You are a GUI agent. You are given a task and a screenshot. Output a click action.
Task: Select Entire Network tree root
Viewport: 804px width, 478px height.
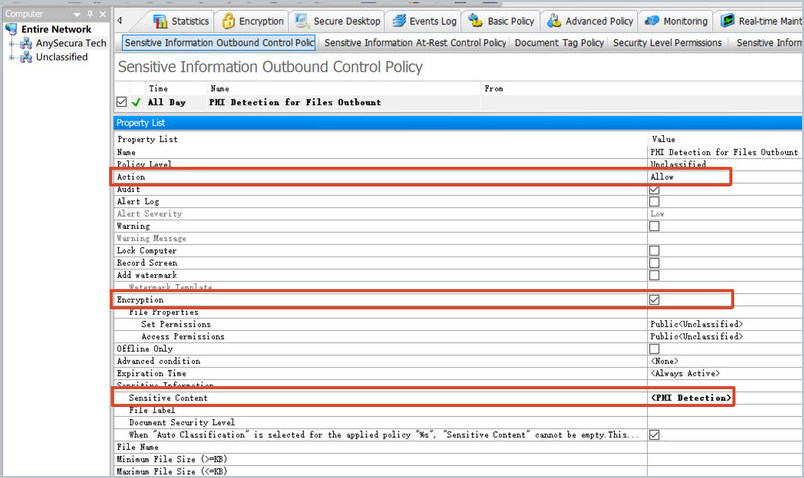(x=56, y=29)
